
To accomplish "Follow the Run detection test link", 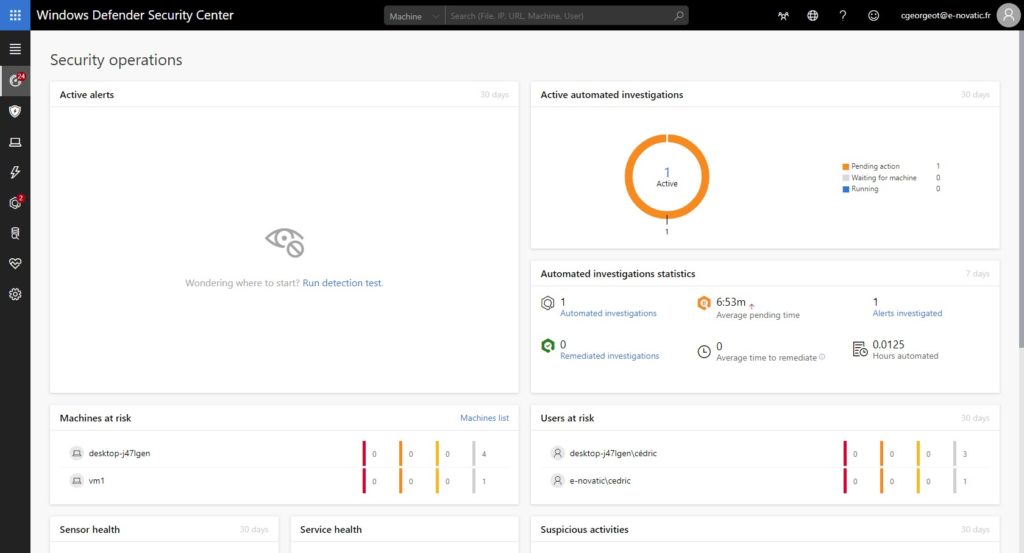I will pyautogui.click(x=342, y=283).
